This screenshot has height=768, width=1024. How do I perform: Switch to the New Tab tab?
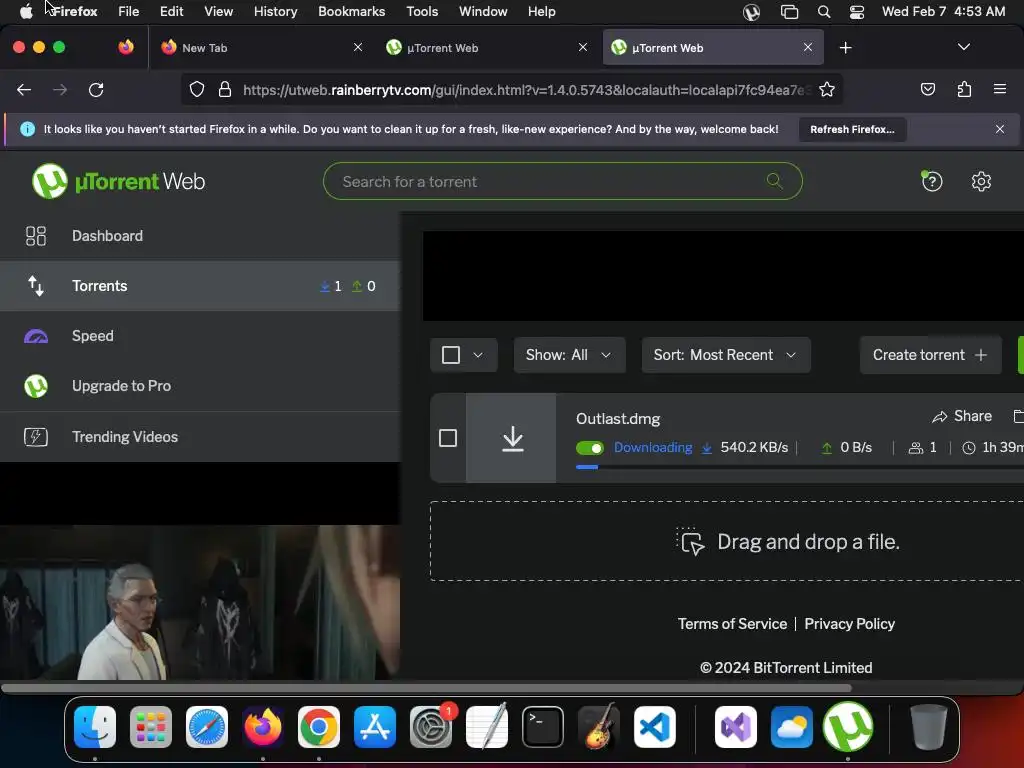(x=261, y=48)
